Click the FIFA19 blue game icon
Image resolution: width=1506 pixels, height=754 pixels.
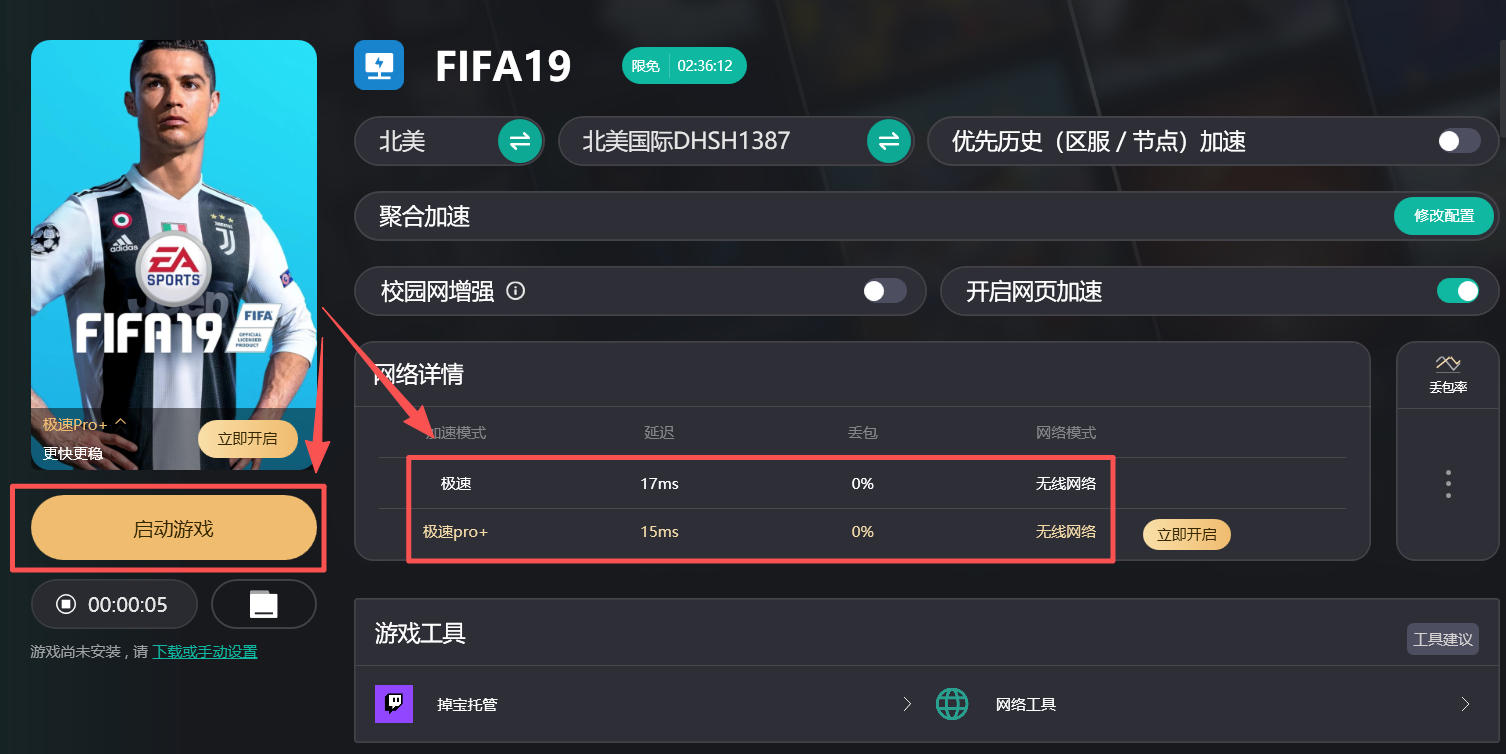tap(378, 65)
